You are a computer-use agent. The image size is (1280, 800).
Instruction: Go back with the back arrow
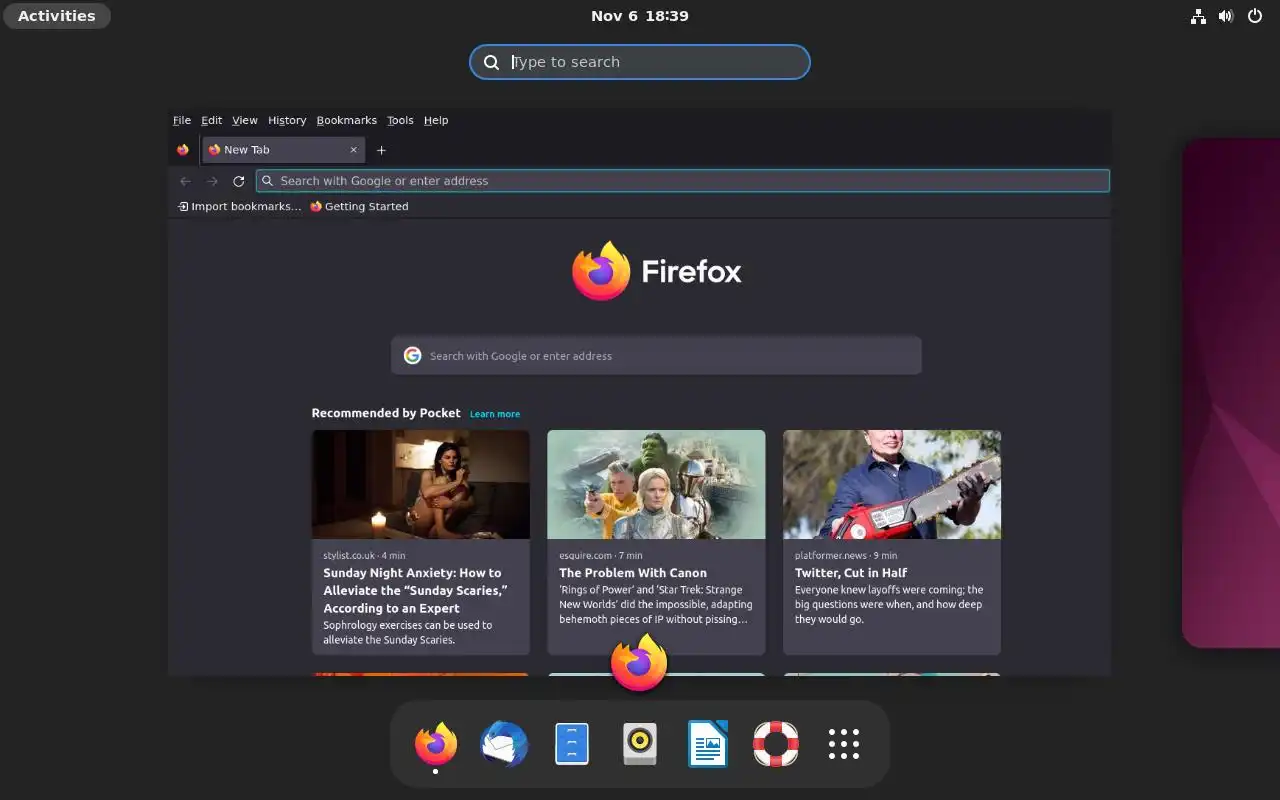tap(185, 181)
